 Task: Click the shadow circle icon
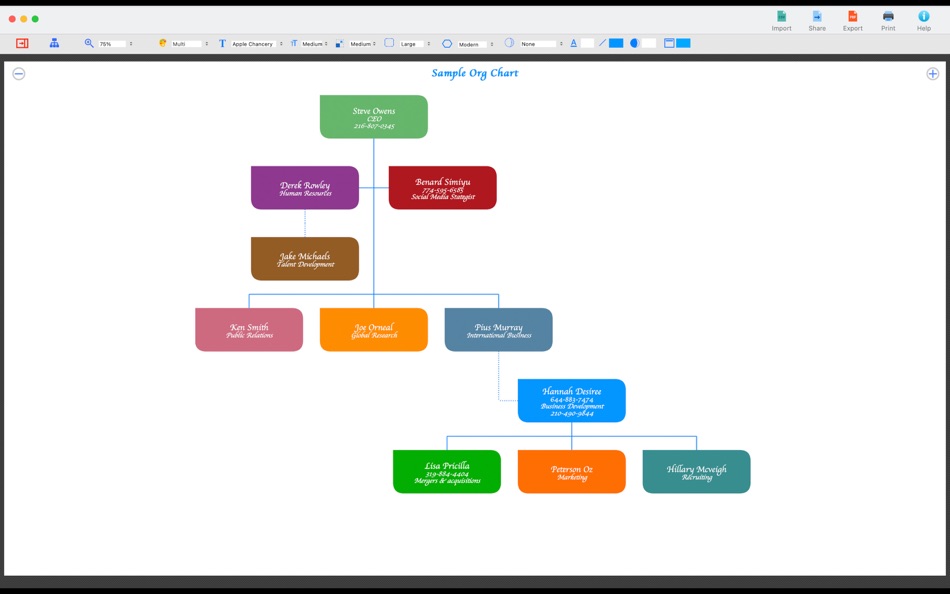coord(510,43)
